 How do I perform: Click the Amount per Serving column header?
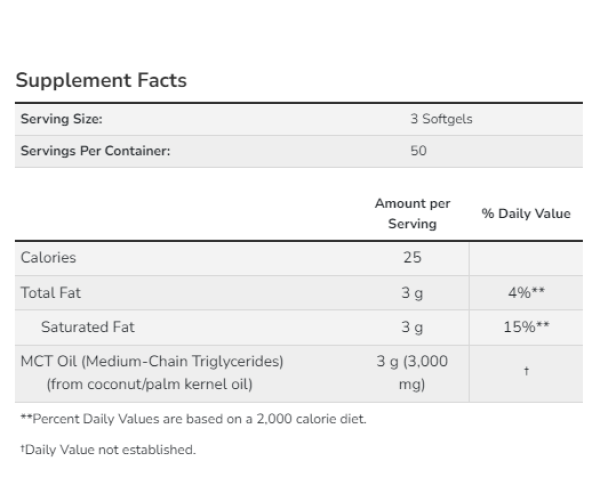412,213
